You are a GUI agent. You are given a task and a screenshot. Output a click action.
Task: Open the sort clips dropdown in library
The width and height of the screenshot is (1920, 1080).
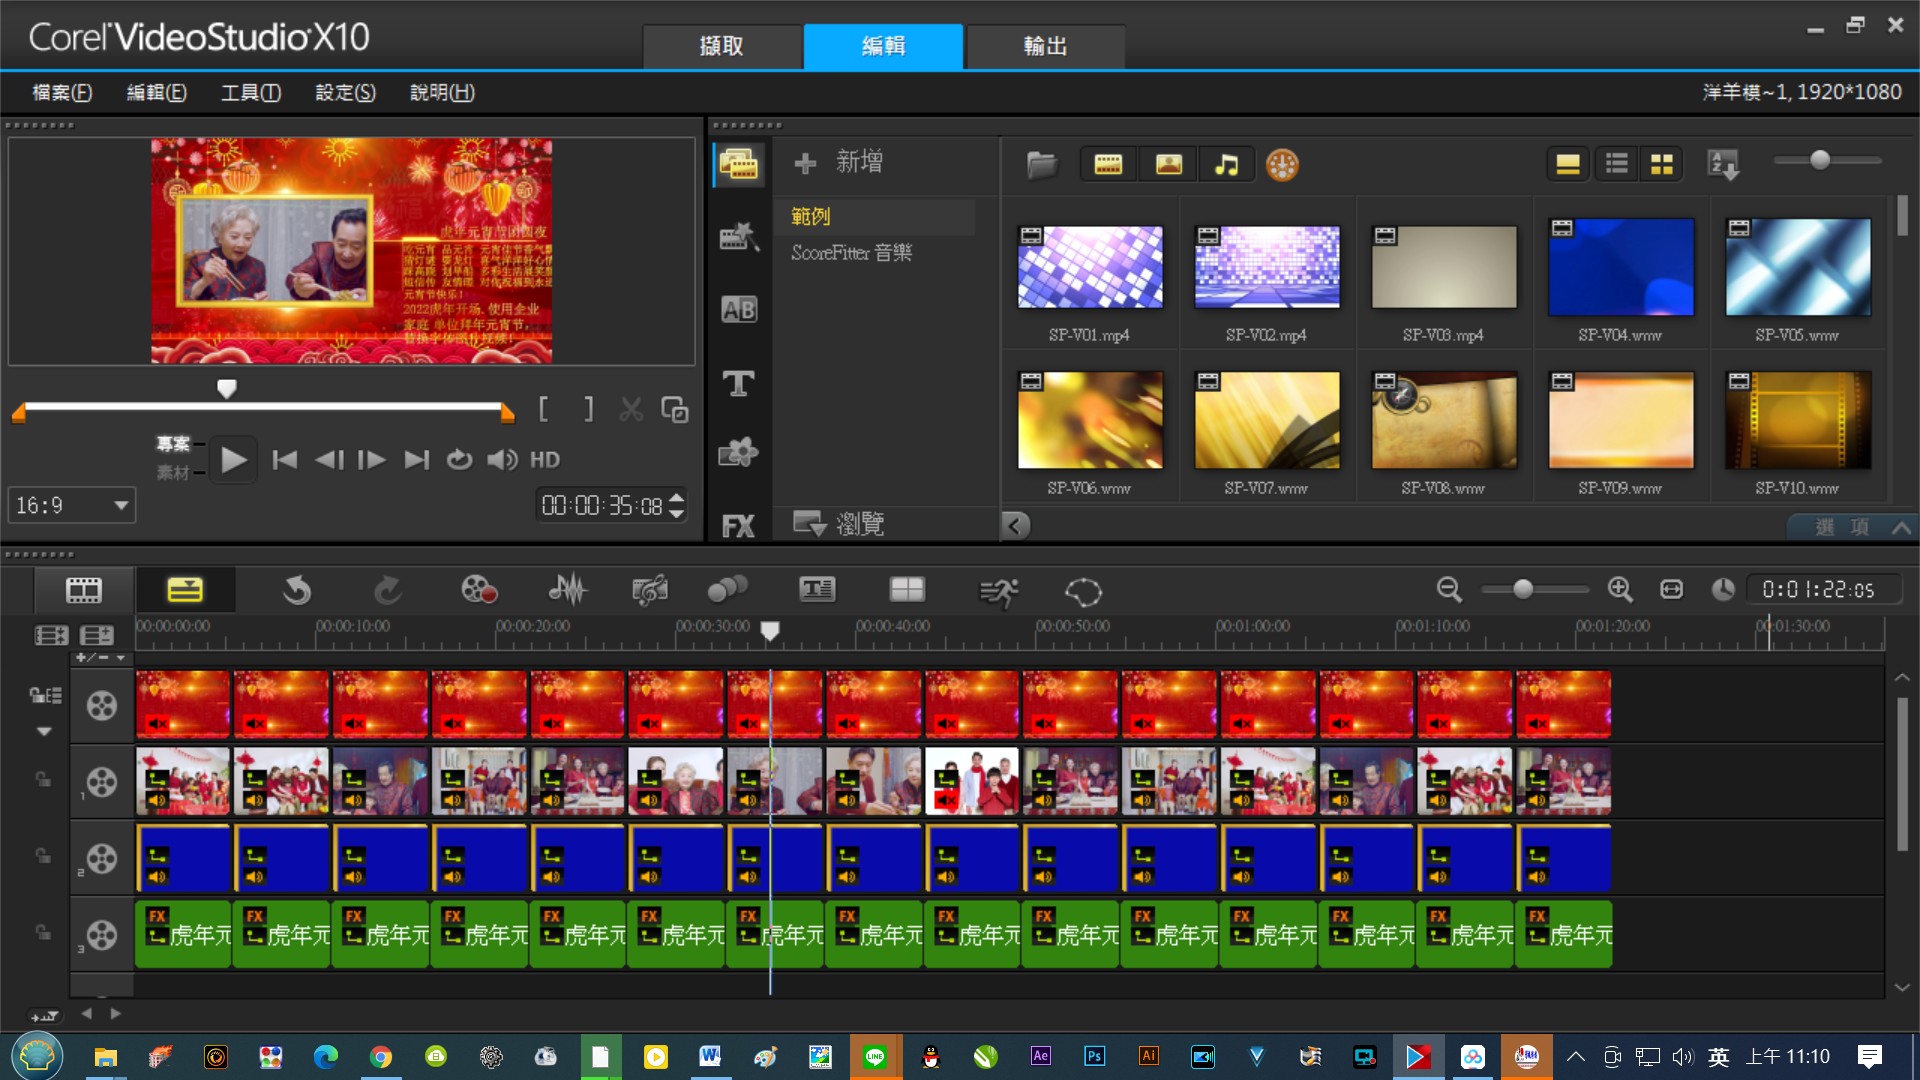click(x=1724, y=165)
